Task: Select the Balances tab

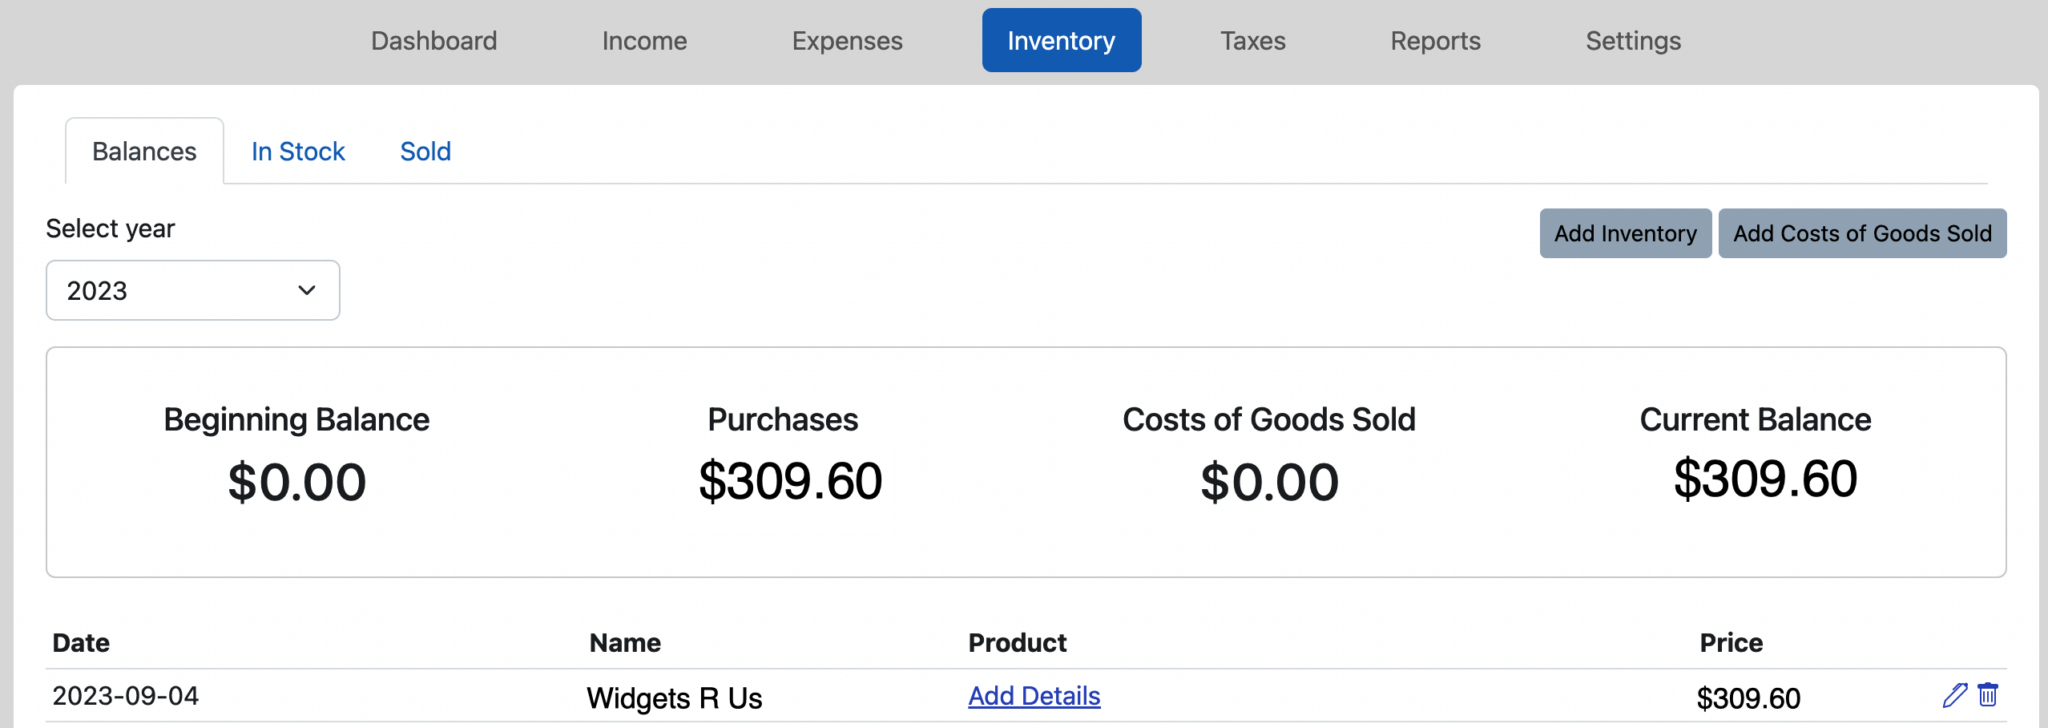Action: coord(144,151)
